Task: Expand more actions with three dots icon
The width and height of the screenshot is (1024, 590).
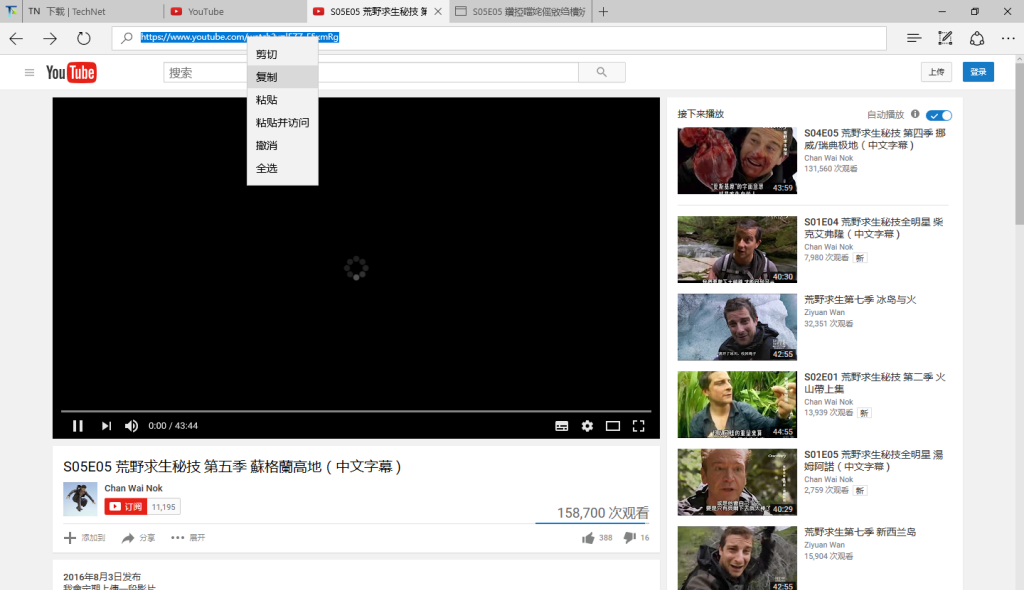Action: (x=178, y=538)
